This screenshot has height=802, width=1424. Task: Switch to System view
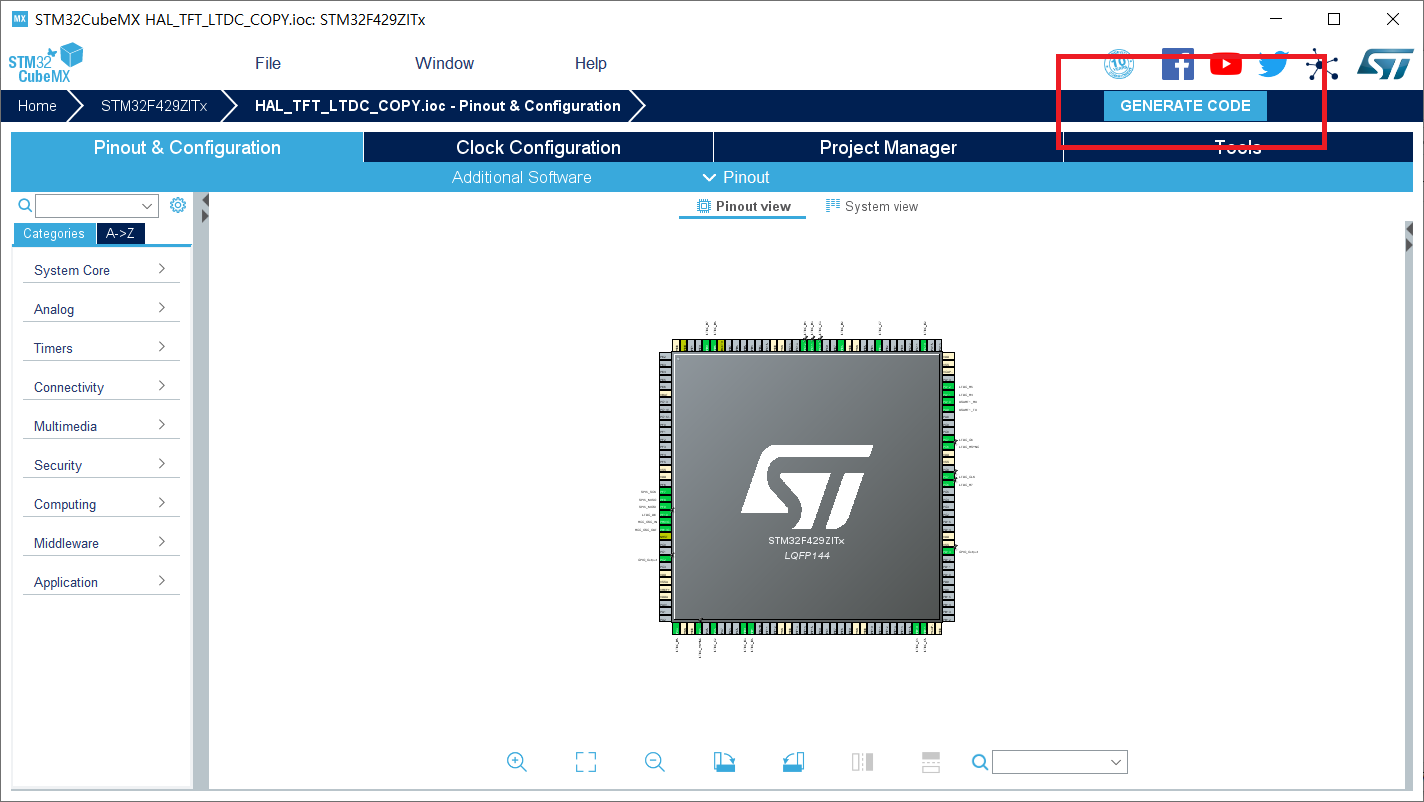point(872,206)
